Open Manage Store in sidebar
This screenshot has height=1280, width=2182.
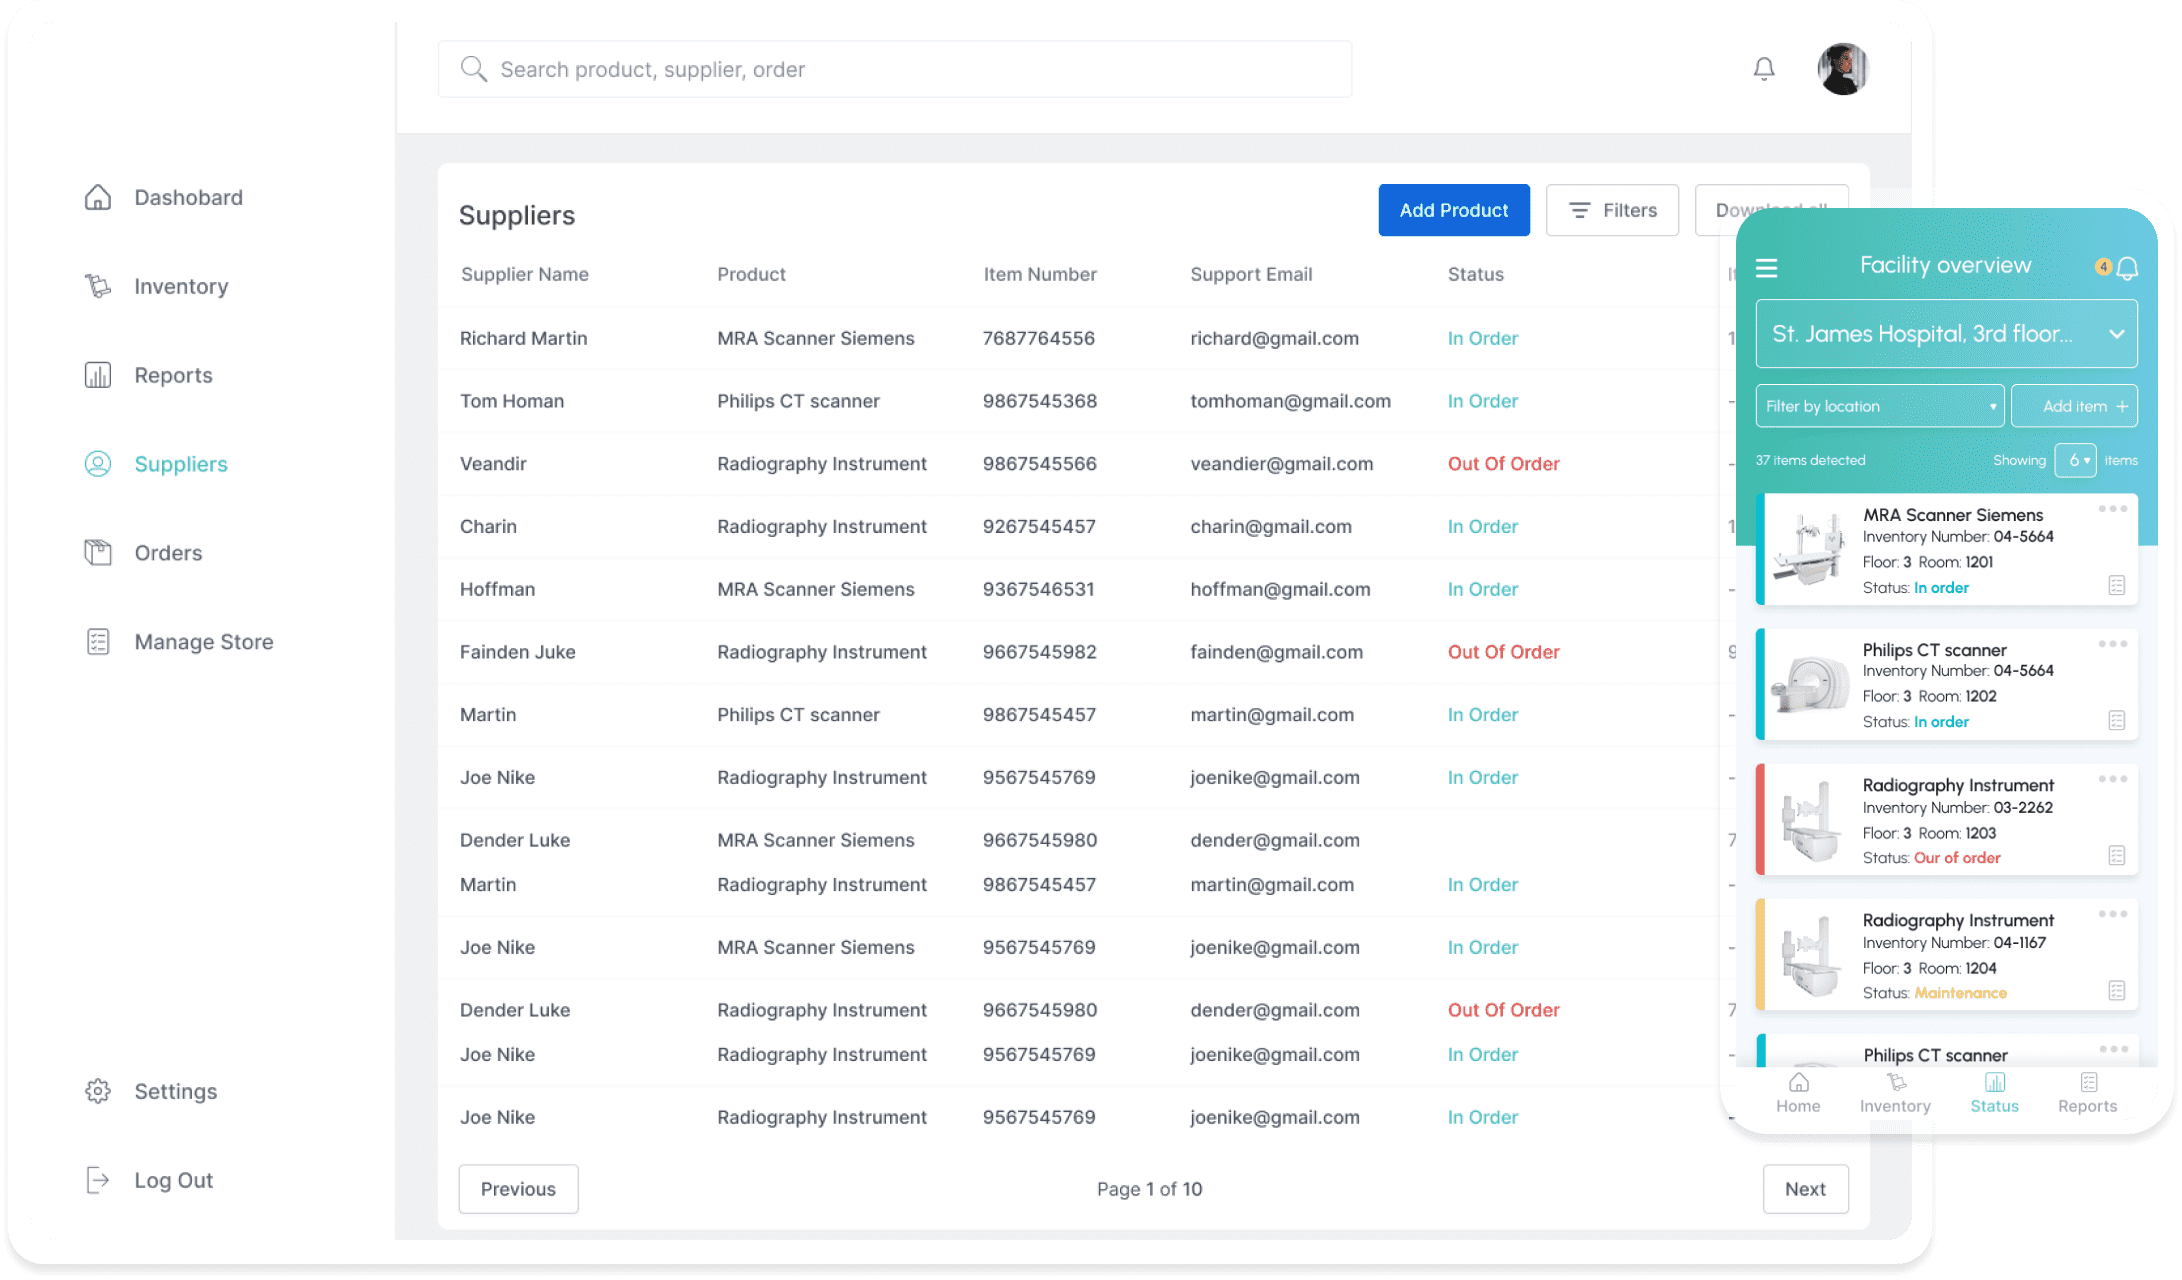tap(204, 642)
